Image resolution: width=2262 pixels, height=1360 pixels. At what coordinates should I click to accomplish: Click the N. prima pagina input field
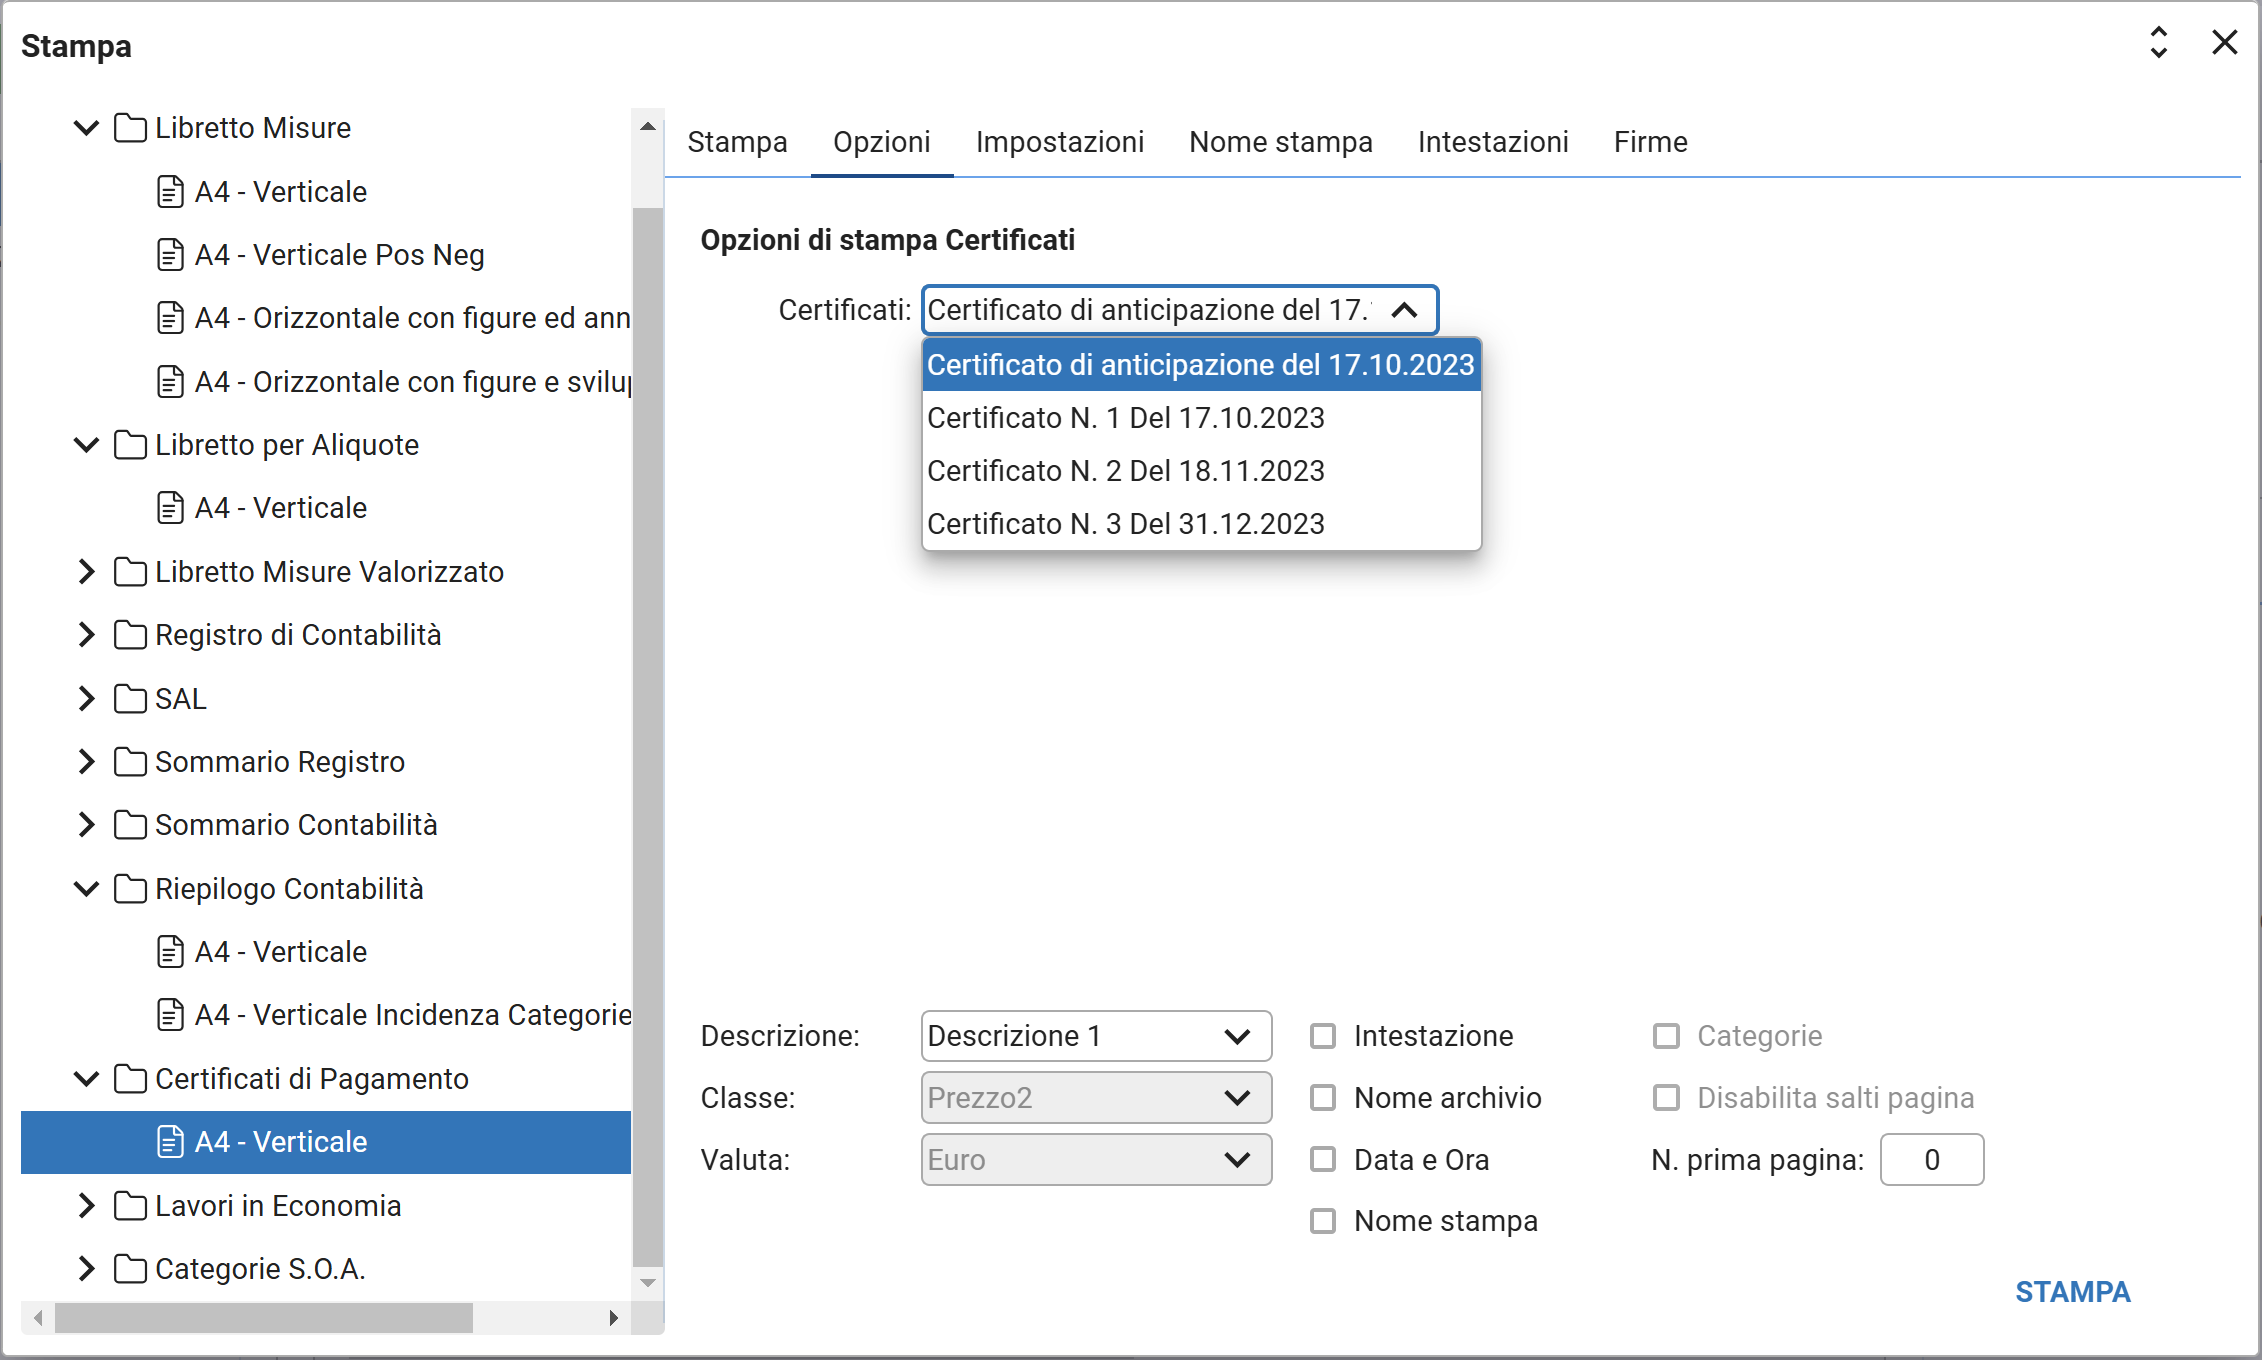(1931, 1160)
